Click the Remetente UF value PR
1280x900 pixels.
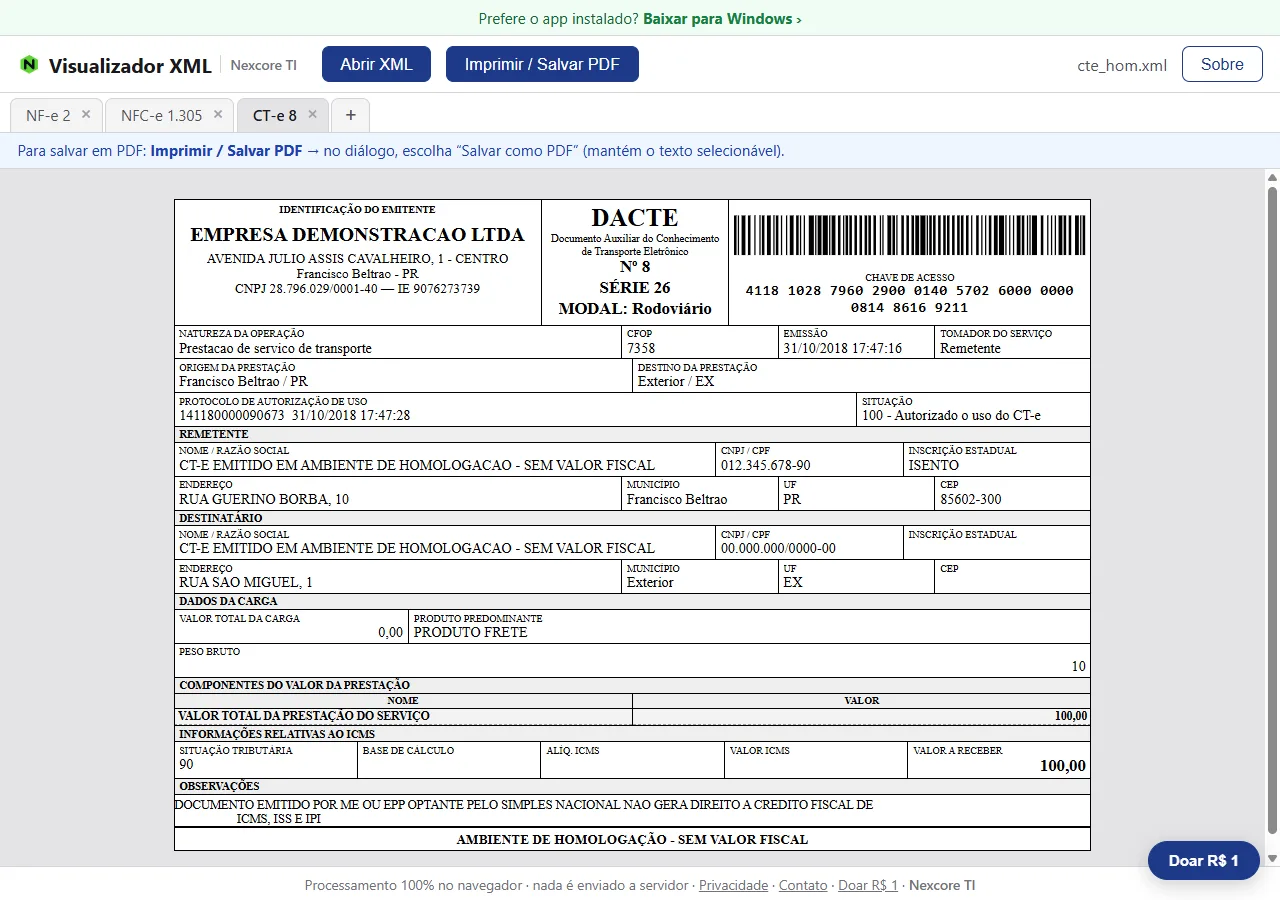point(792,499)
